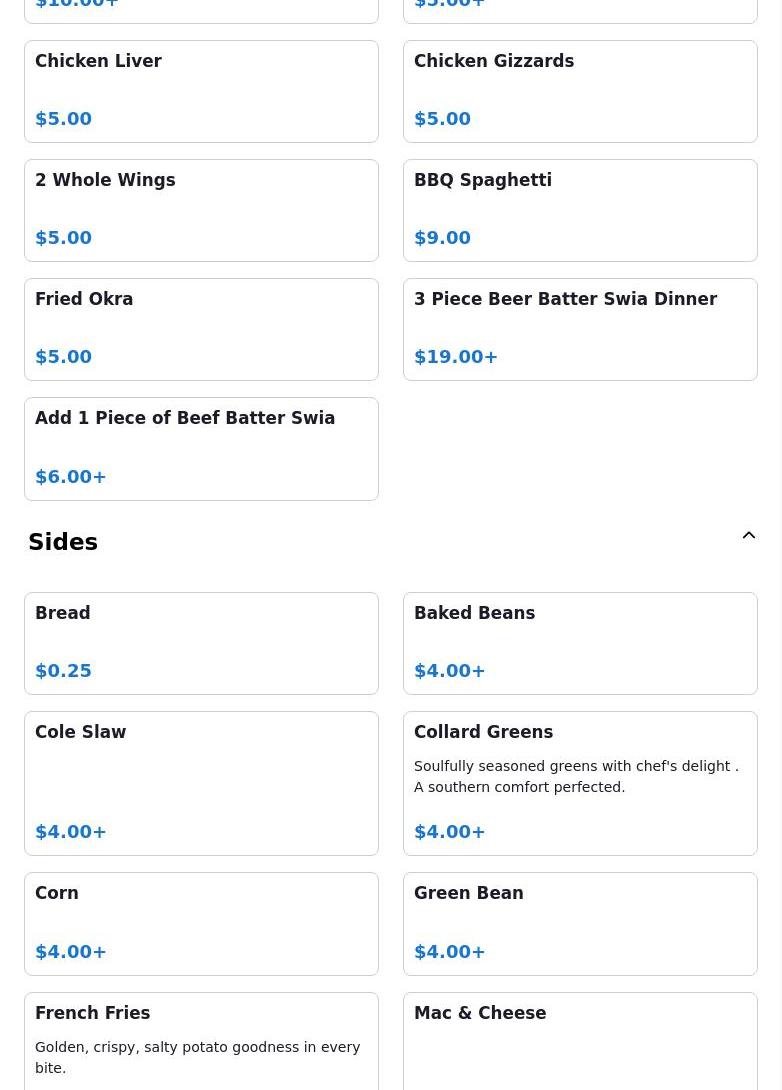Click the Sides section heading
This screenshot has width=782, height=1090.
click(x=63, y=542)
